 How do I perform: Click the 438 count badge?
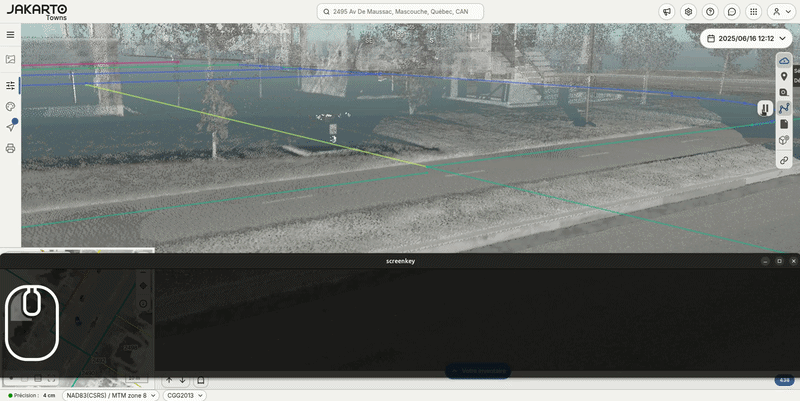785,380
